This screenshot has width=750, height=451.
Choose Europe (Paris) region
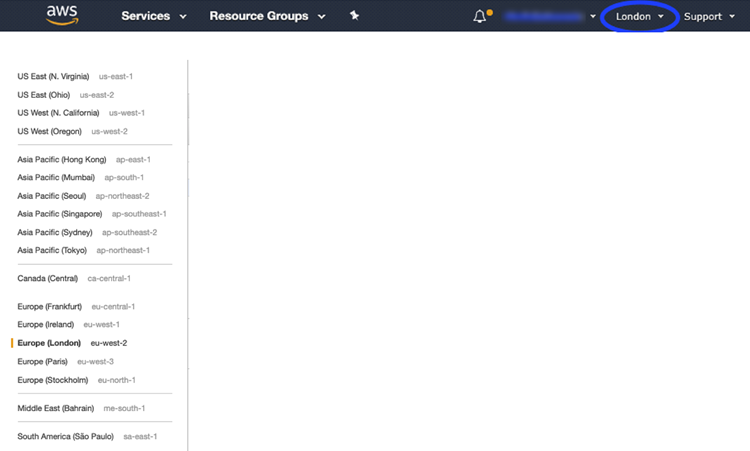click(43, 362)
